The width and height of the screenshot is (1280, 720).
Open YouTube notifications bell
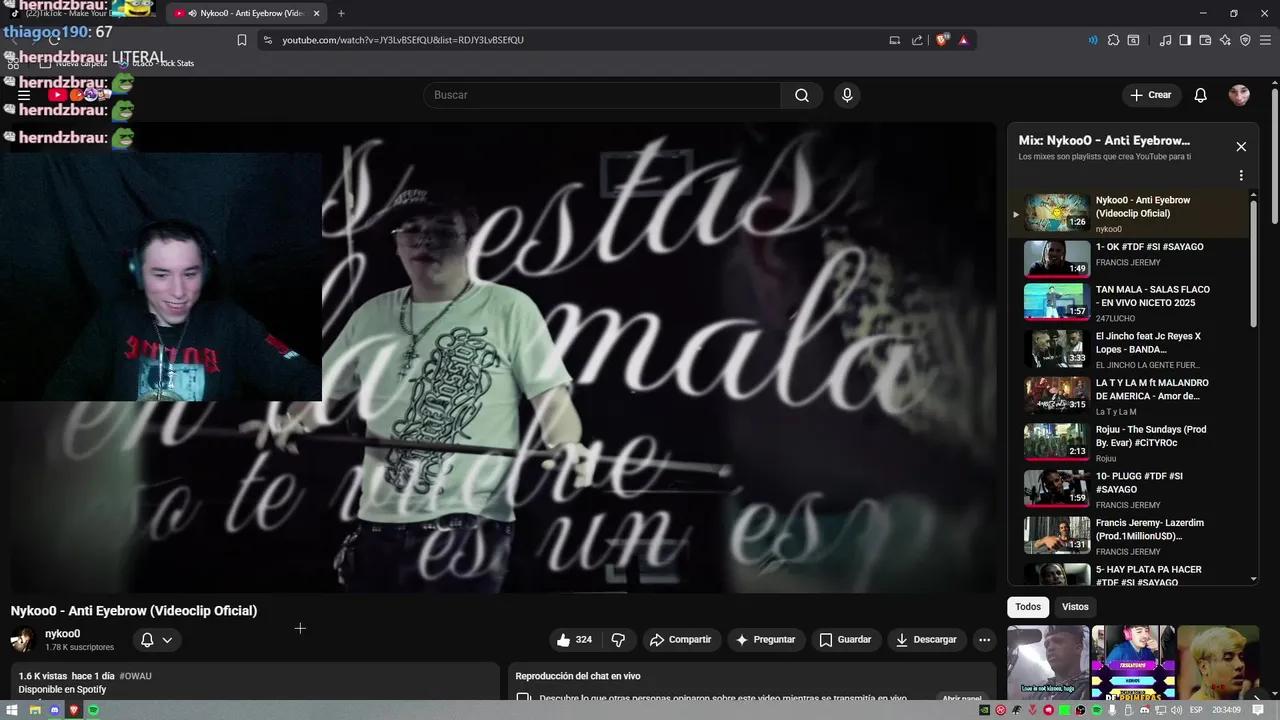pyautogui.click(x=1201, y=95)
